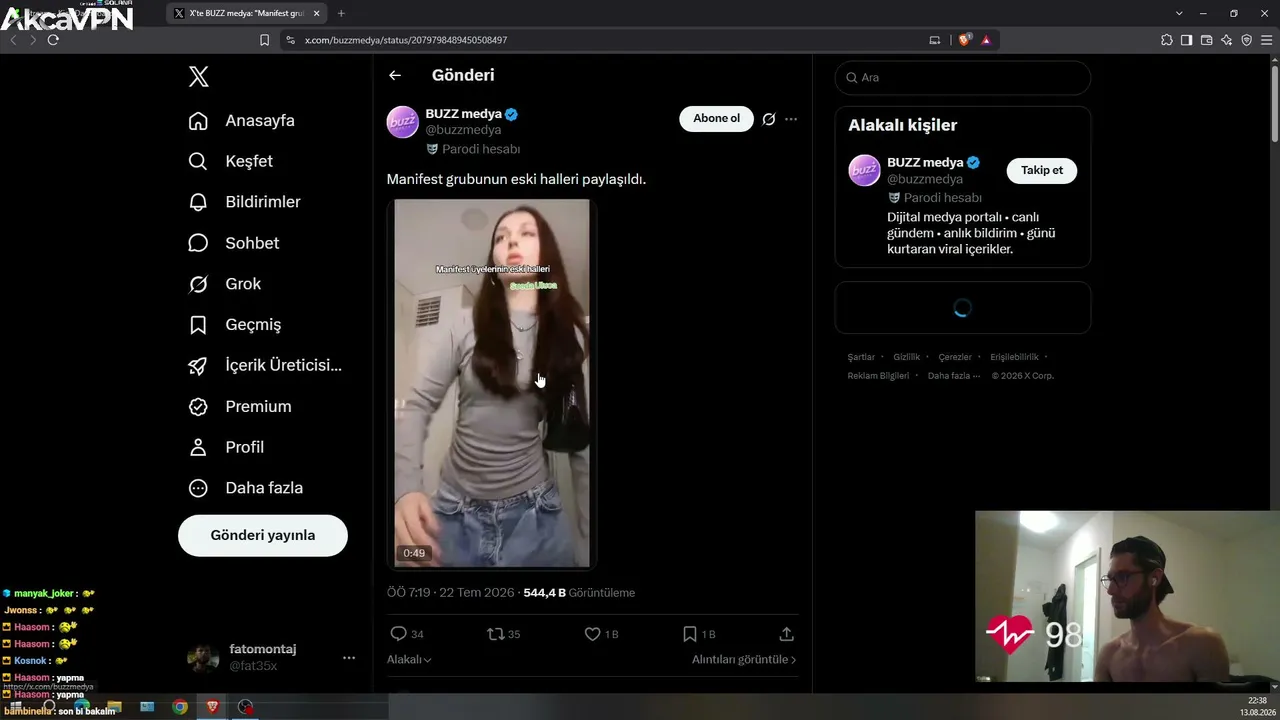Viewport: 1280px width, 720px height.
Task: Click the browser back arrow
Action: [x=14, y=40]
